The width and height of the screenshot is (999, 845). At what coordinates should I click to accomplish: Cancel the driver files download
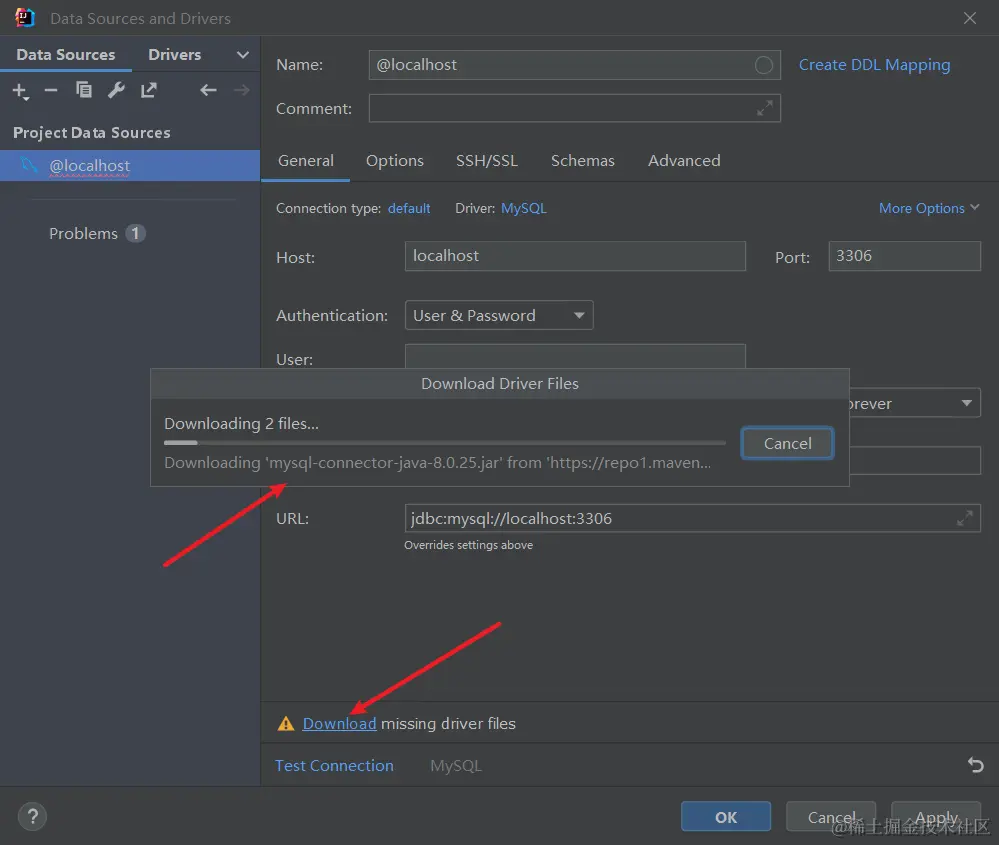click(787, 443)
